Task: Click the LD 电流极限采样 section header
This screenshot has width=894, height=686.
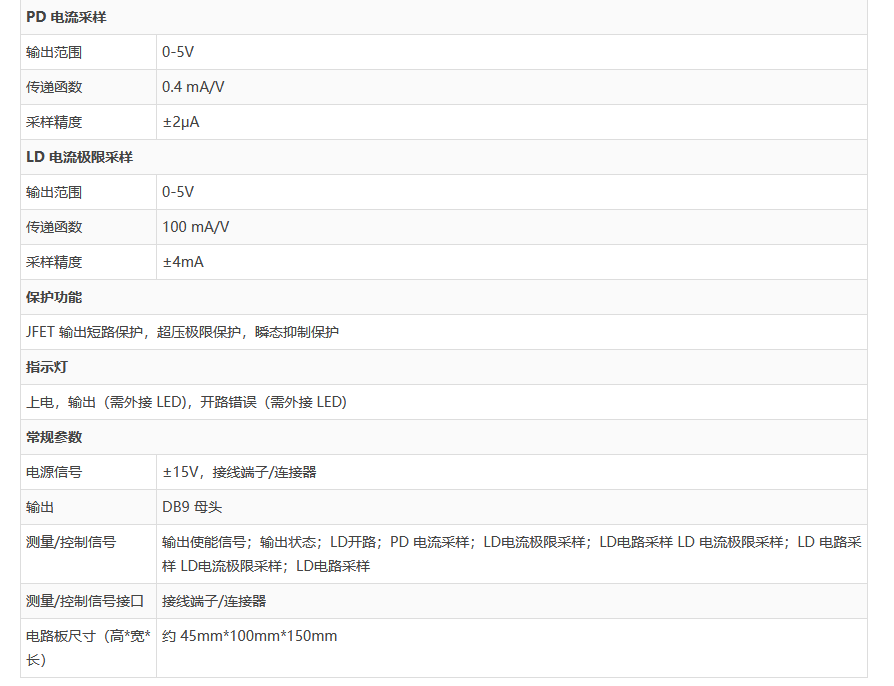Action: click(x=79, y=157)
